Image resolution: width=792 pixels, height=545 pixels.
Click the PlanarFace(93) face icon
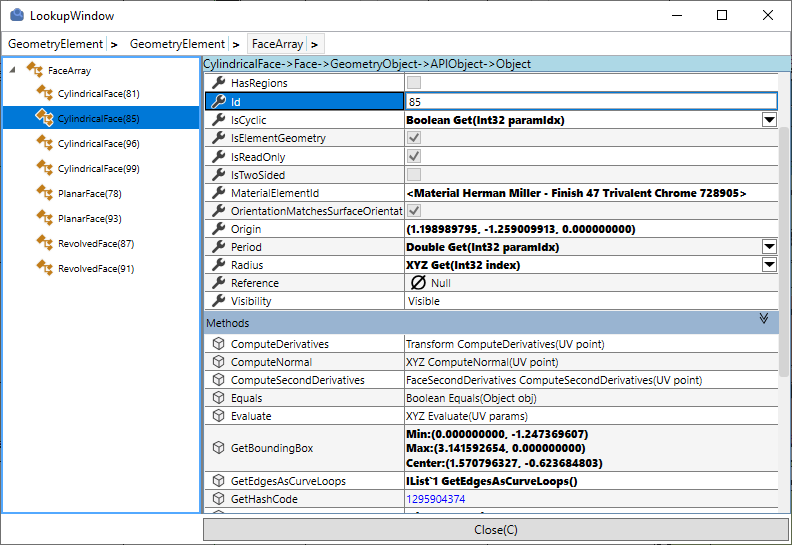[44, 218]
